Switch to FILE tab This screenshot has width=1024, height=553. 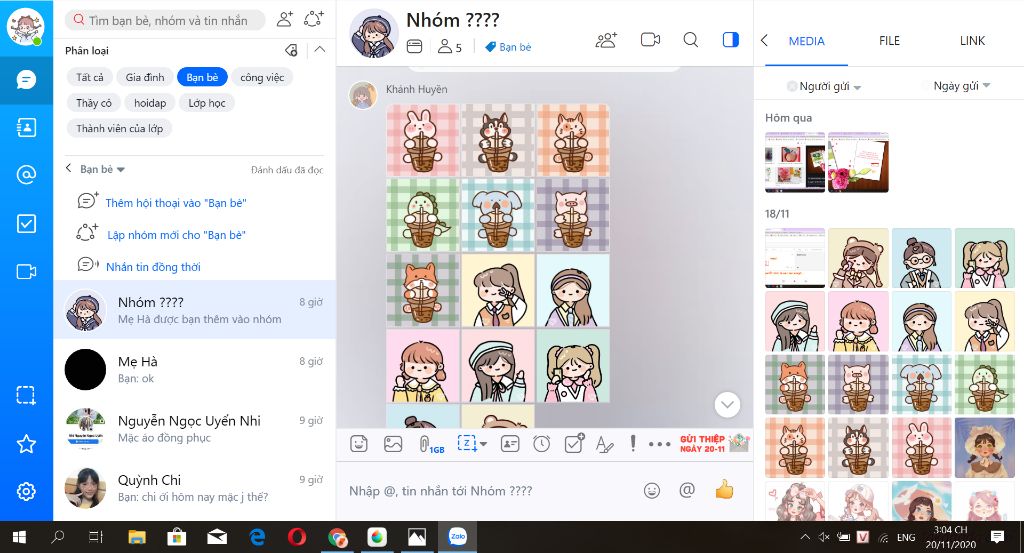889,41
